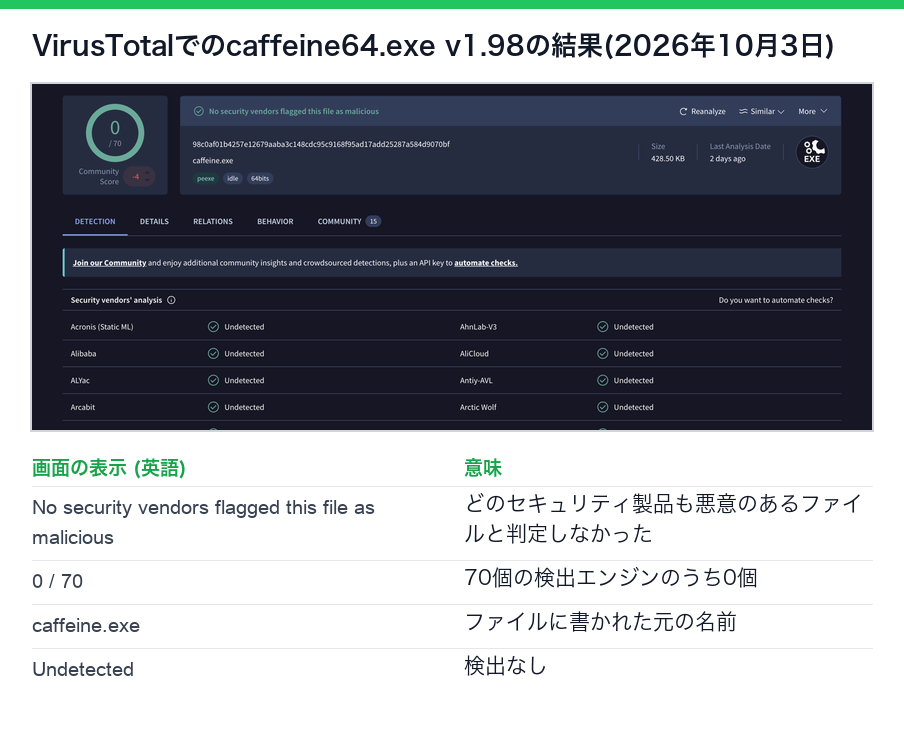904x730 pixels.
Task: Click vendor name Arctic Wolf
Action: (478, 407)
